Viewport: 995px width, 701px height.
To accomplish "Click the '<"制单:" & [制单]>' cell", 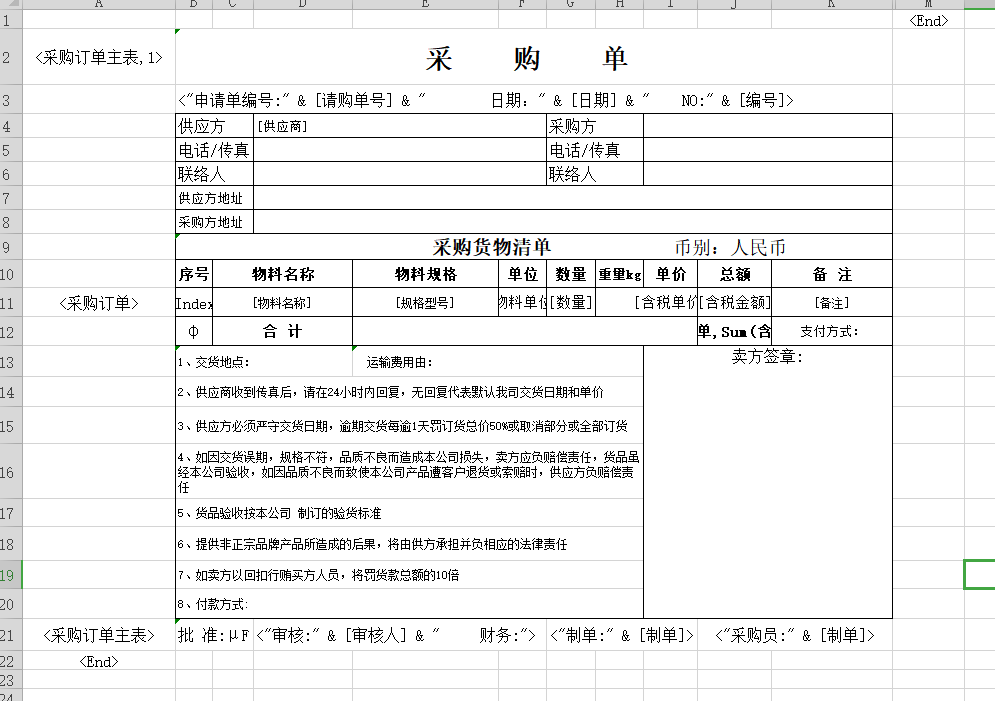I will pos(622,635).
